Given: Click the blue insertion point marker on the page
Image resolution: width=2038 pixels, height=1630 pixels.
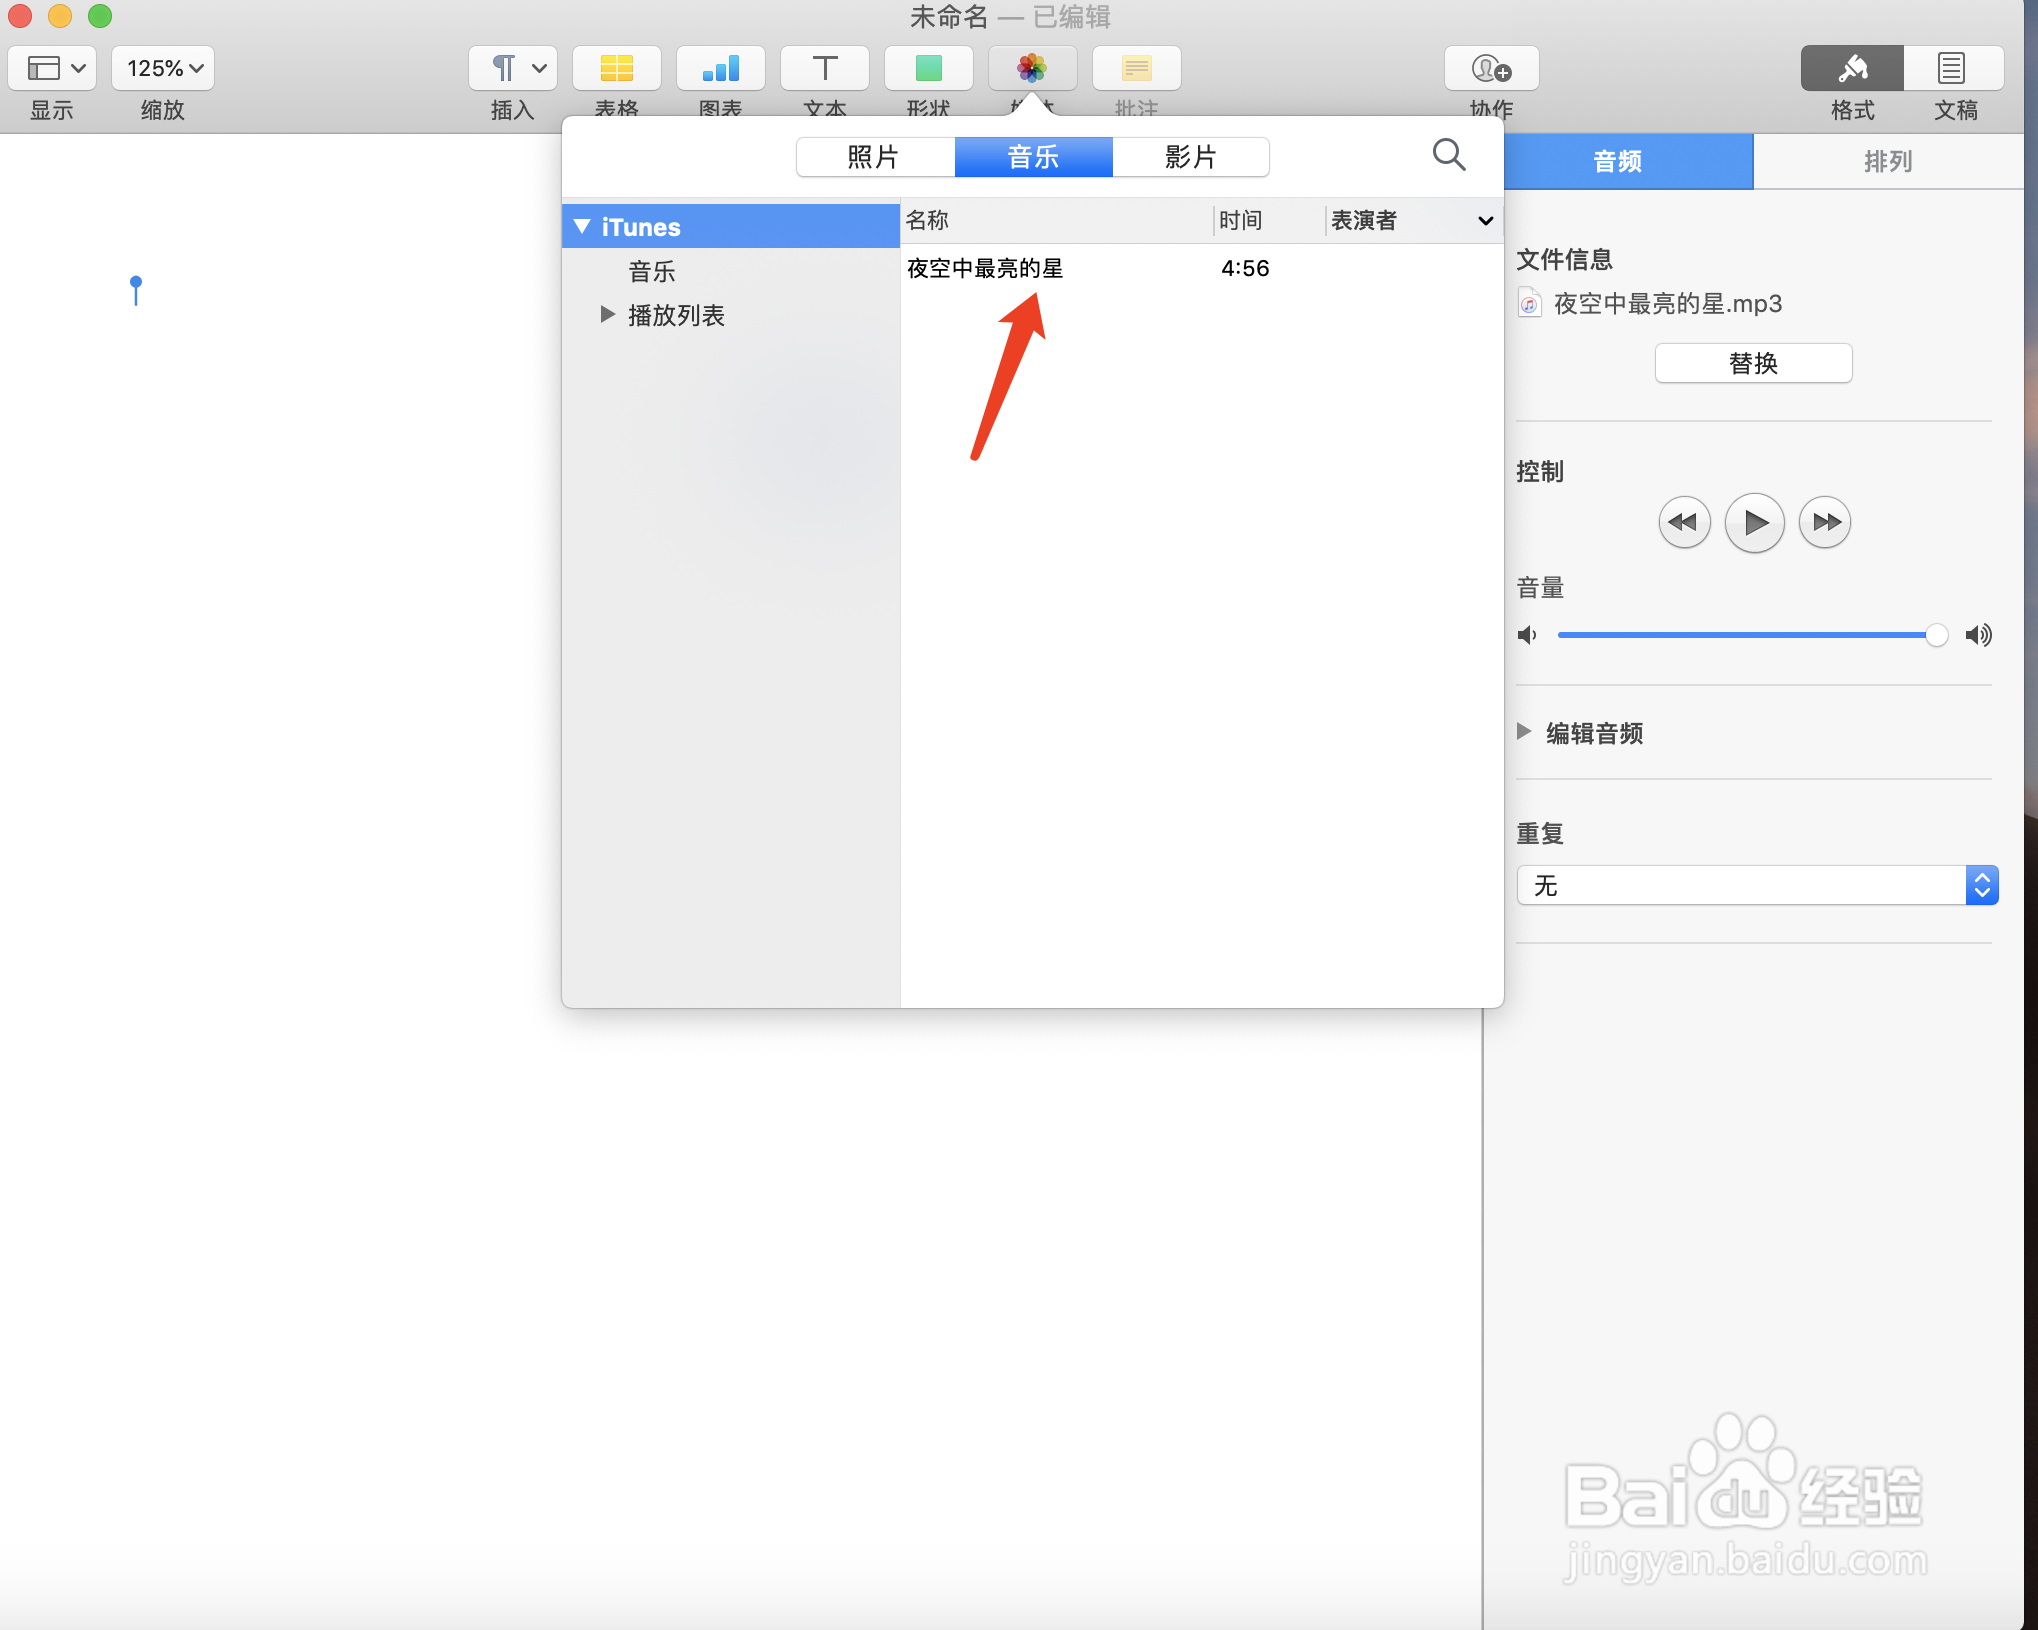Looking at the screenshot, I should tap(136, 290).
